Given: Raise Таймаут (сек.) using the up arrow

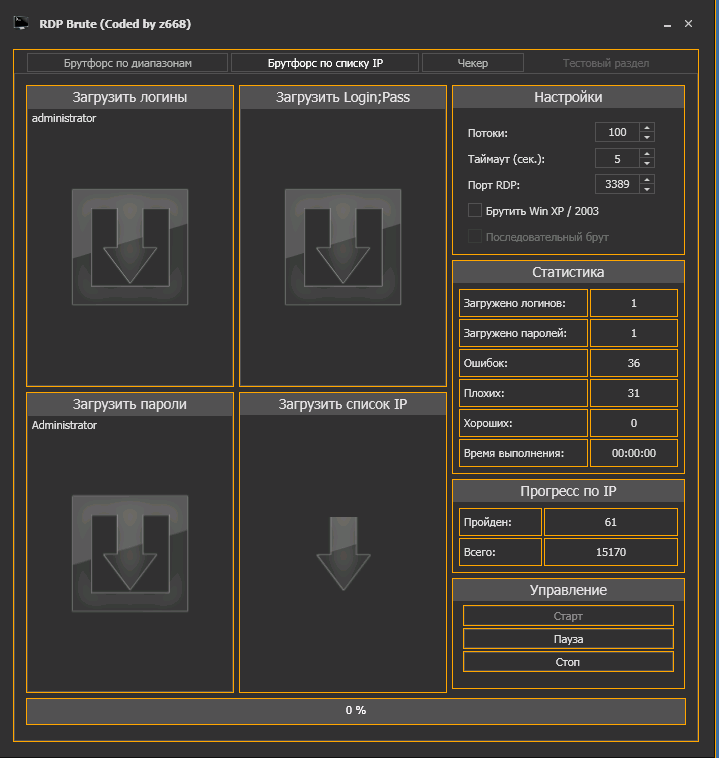Looking at the screenshot, I should coord(647,154).
